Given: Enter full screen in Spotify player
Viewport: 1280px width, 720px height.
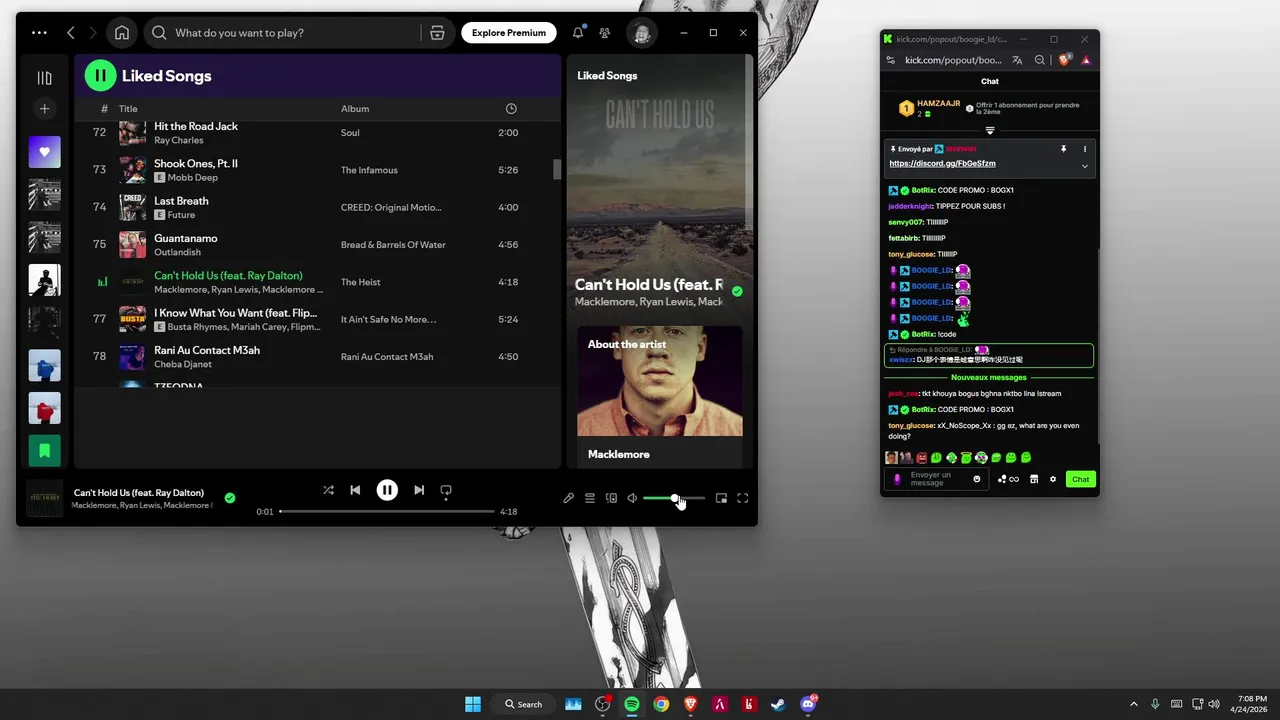Looking at the screenshot, I should (743, 498).
